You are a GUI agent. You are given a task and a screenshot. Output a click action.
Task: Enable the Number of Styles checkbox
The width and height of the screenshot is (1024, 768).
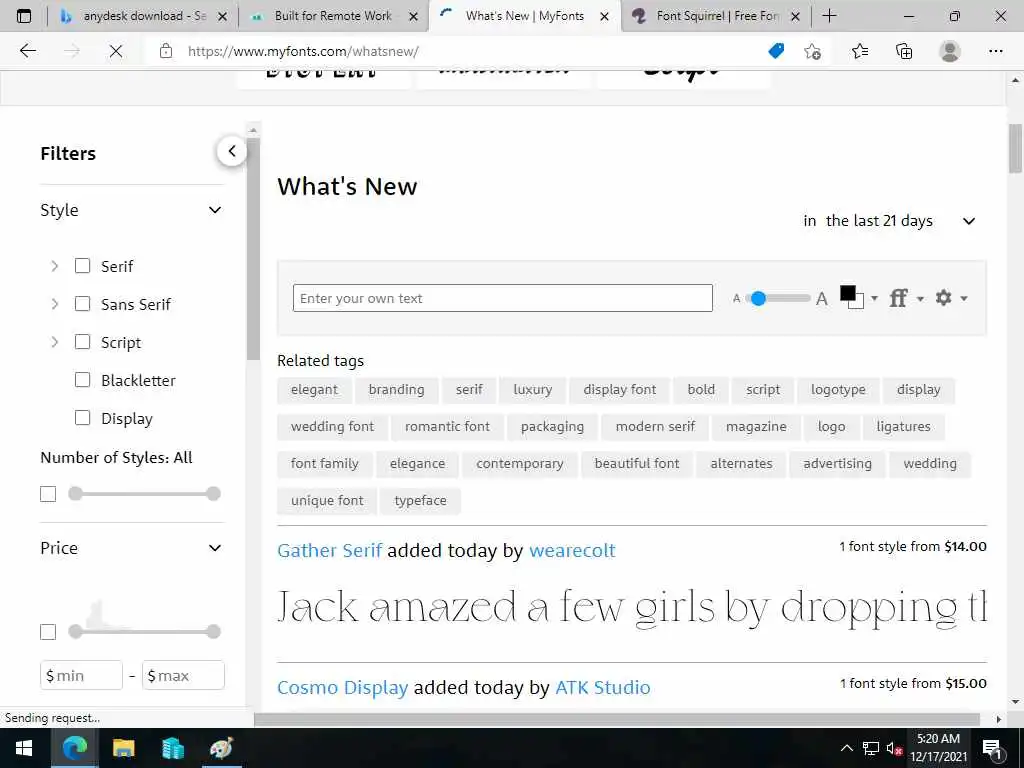tap(48, 494)
